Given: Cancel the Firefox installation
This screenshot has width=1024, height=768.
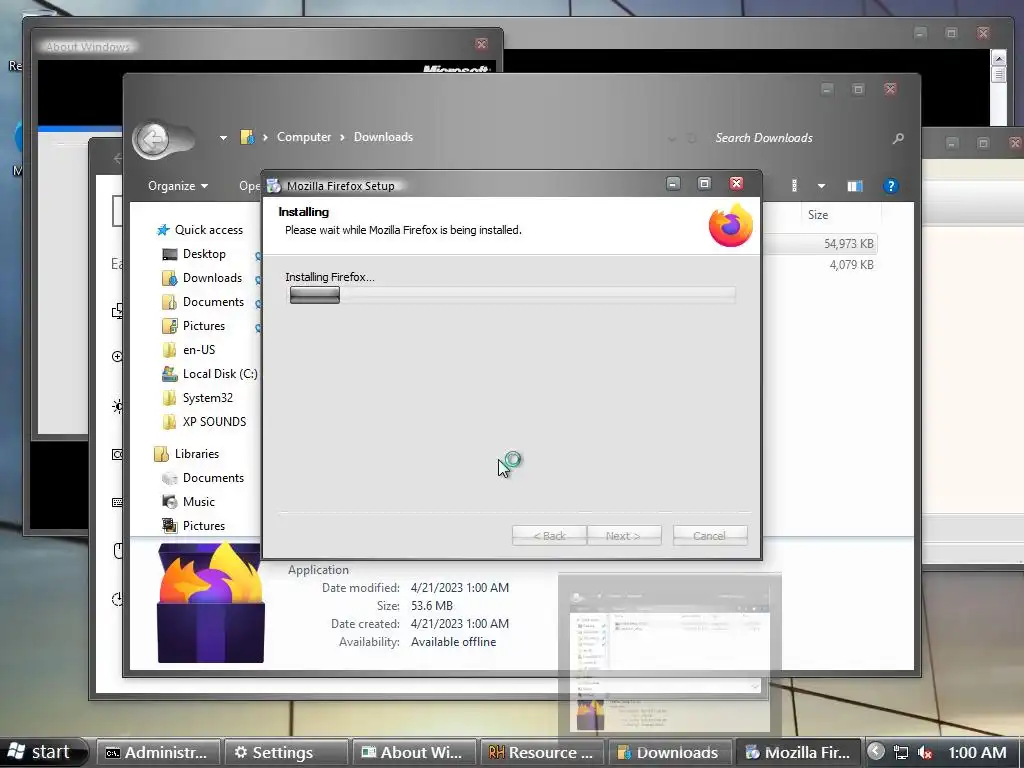Looking at the screenshot, I should [710, 536].
